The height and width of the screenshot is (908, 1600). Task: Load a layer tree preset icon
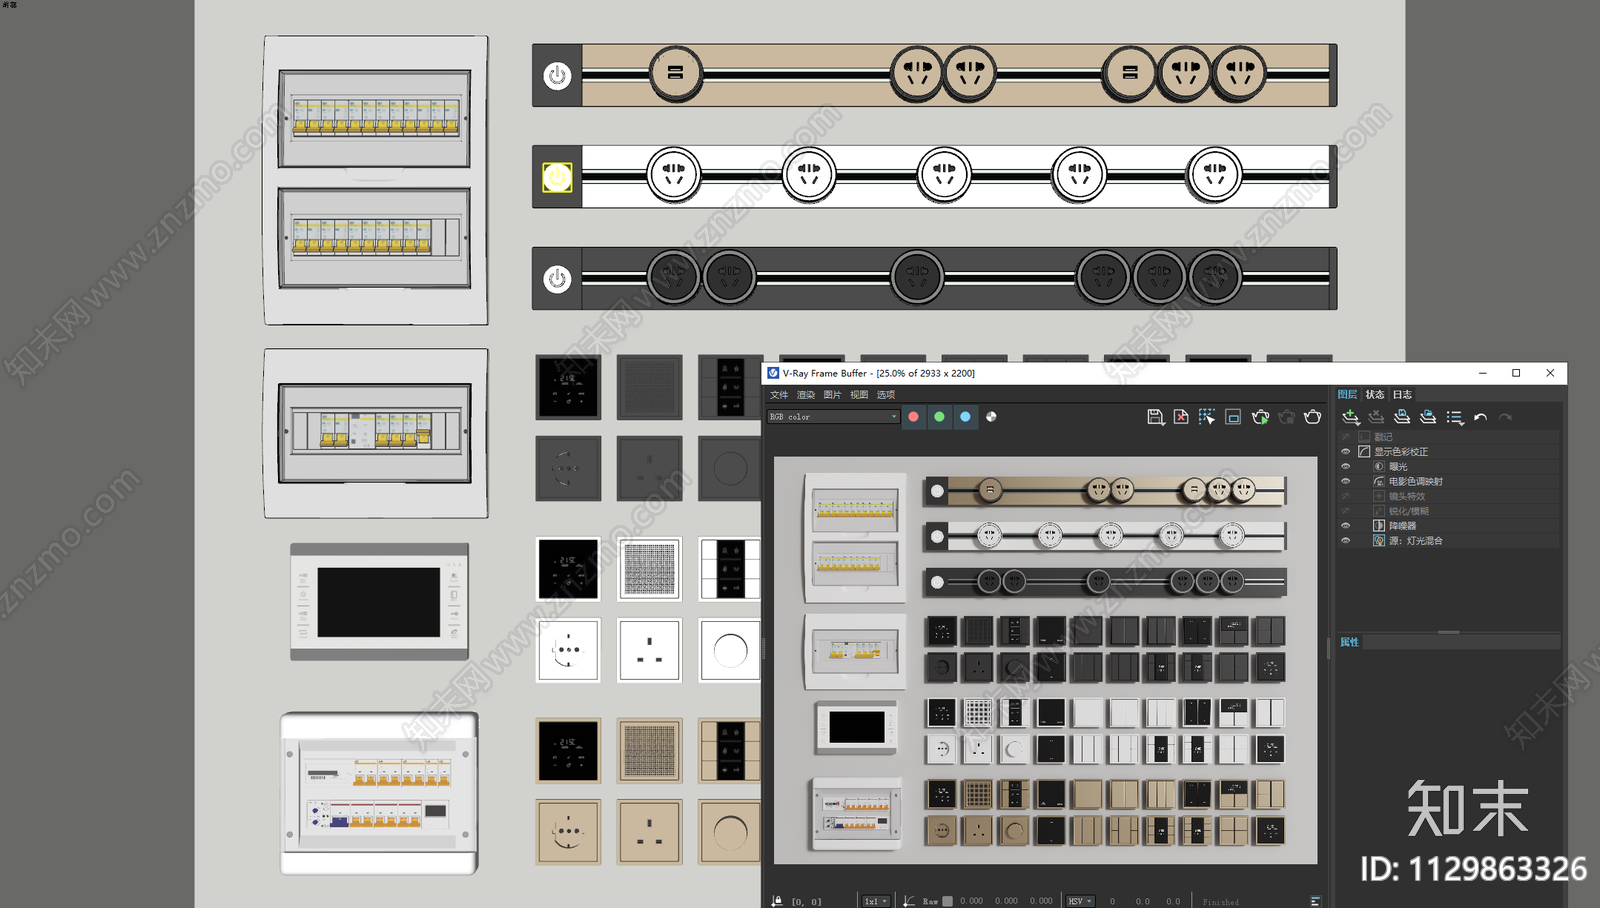[1428, 417]
